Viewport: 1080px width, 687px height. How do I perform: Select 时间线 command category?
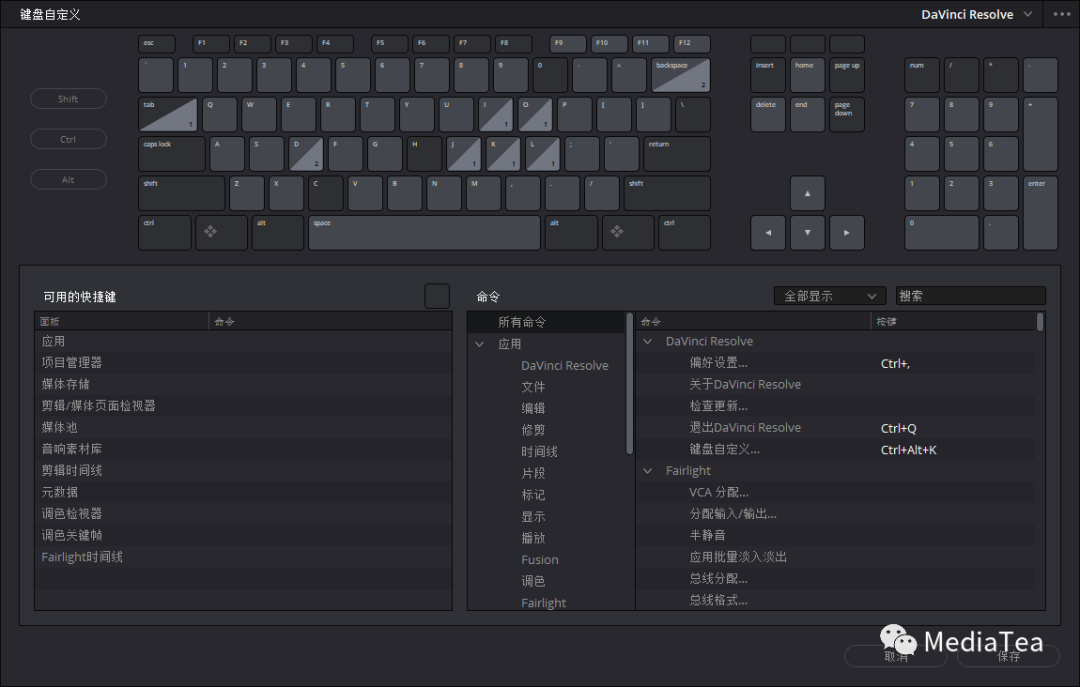pyautogui.click(x=539, y=451)
